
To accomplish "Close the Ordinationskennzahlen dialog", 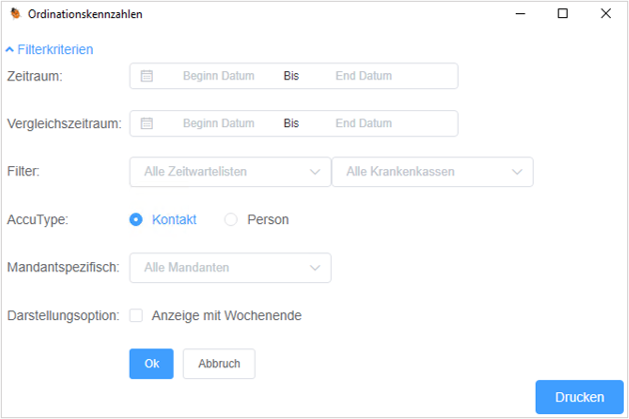I will [x=606, y=14].
